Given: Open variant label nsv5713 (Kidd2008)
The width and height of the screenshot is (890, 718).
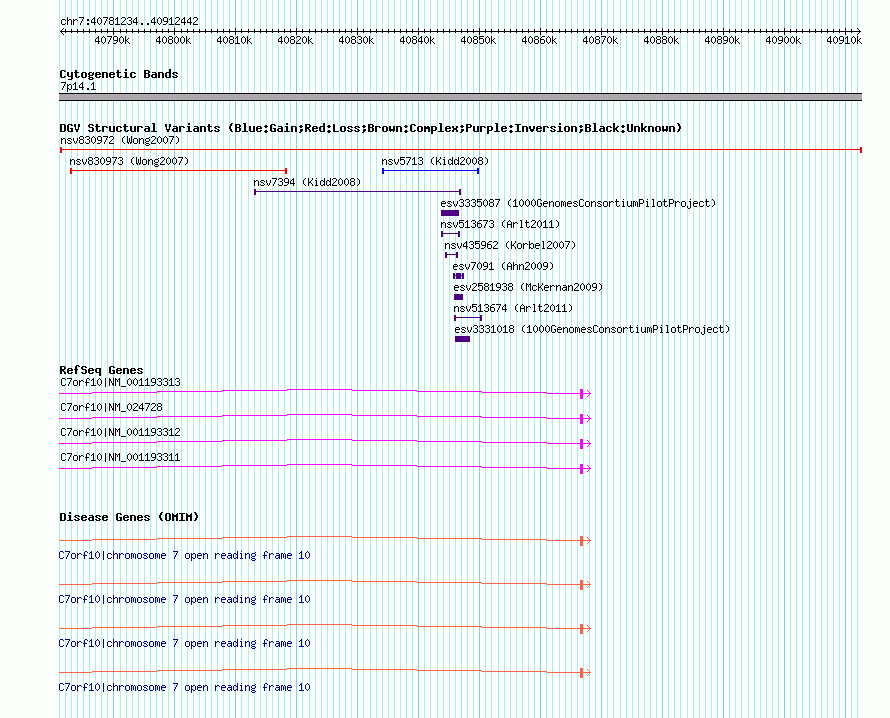Looking at the screenshot, I should pos(435,162).
